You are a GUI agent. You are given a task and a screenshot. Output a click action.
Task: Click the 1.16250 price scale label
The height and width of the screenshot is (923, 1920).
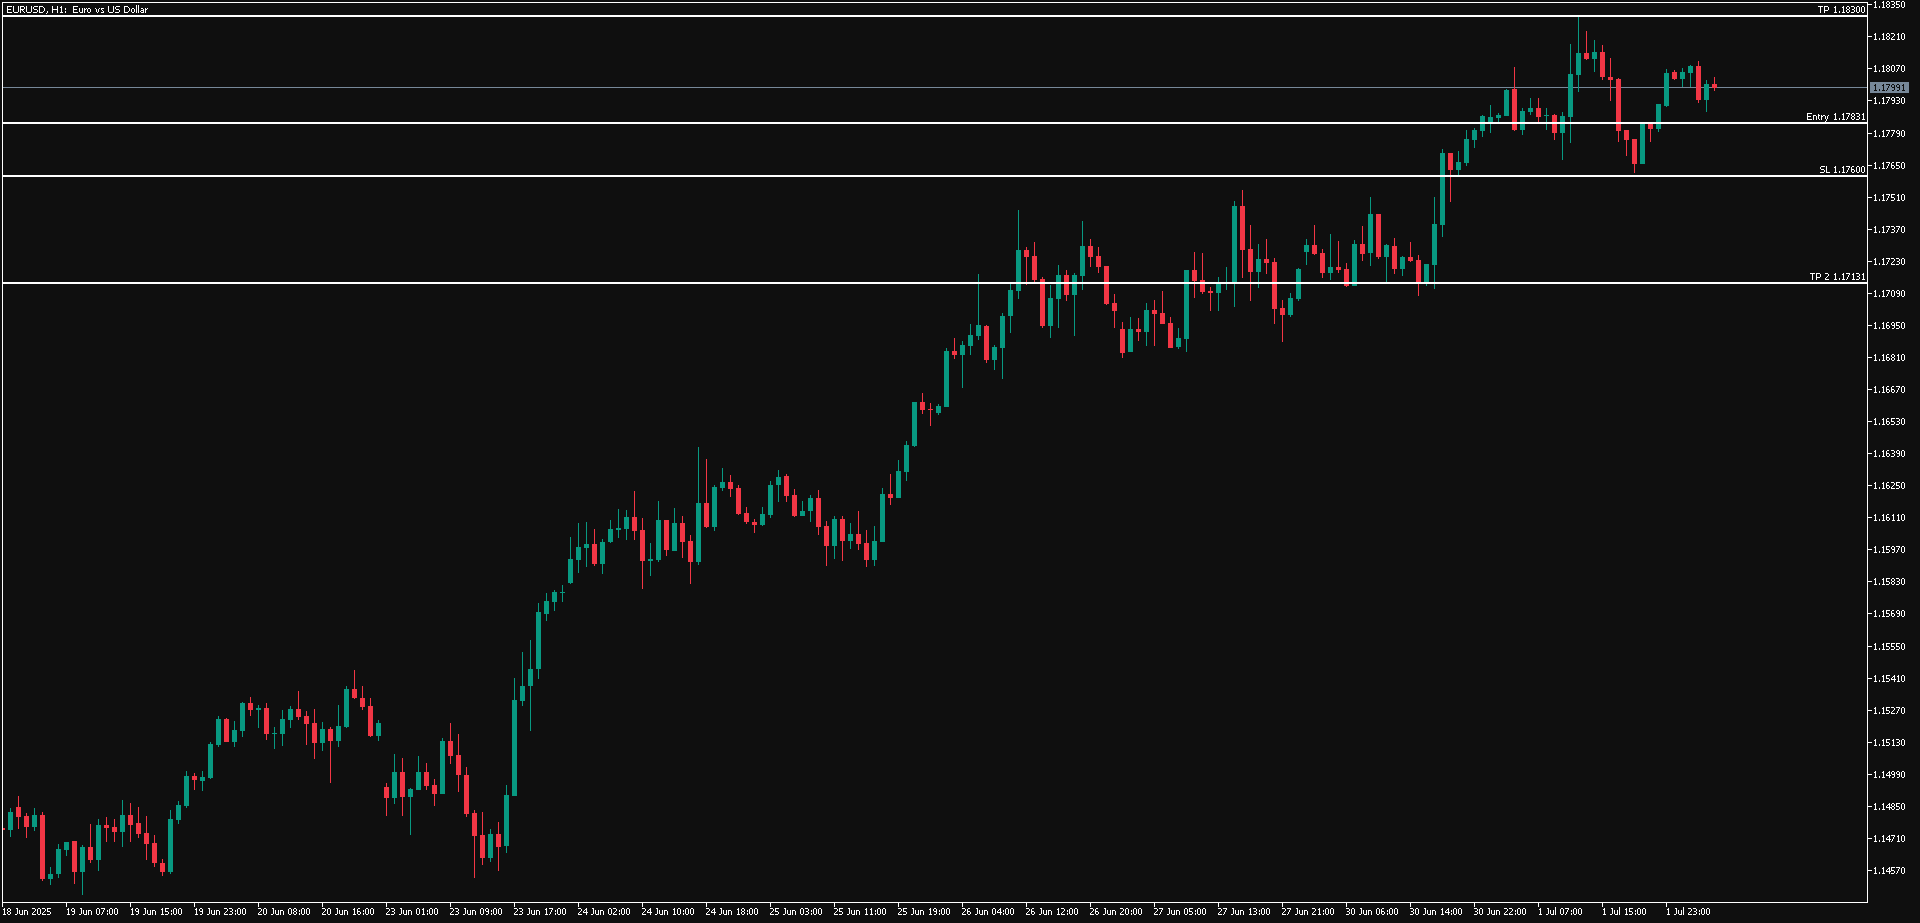coord(1889,486)
